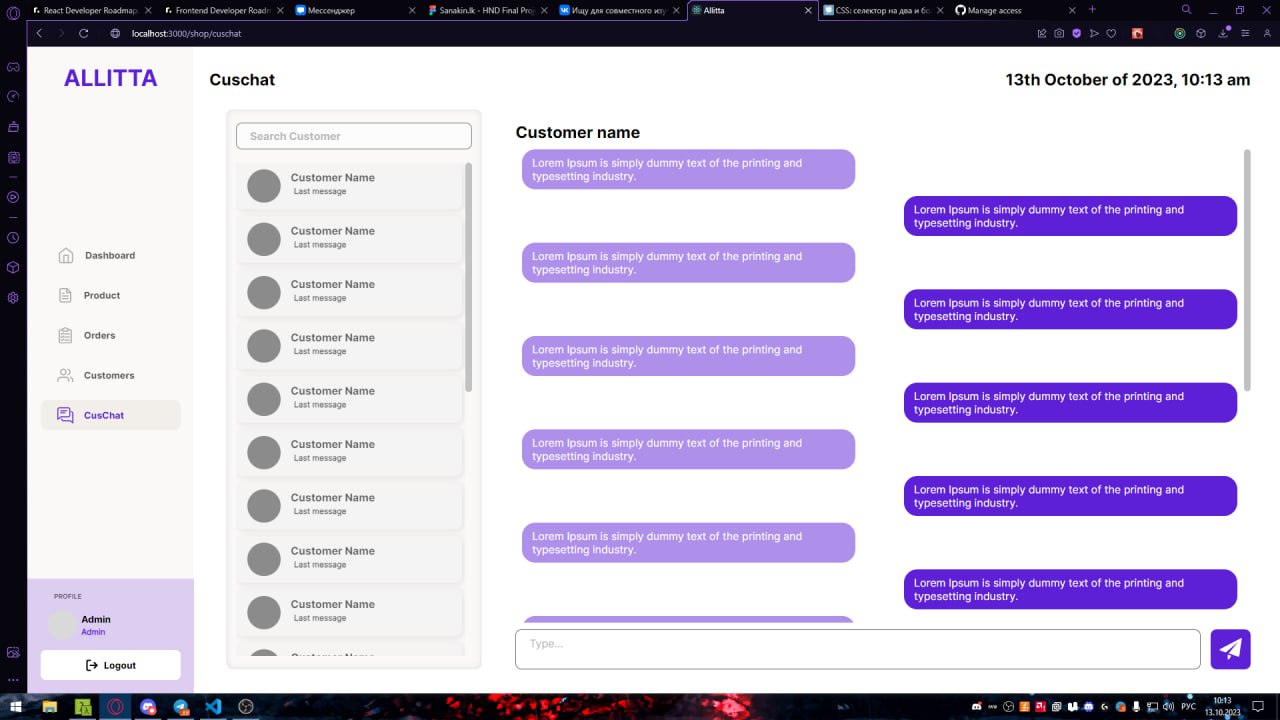Open the Windows Start menu
1280x720 pixels.
(17, 706)
